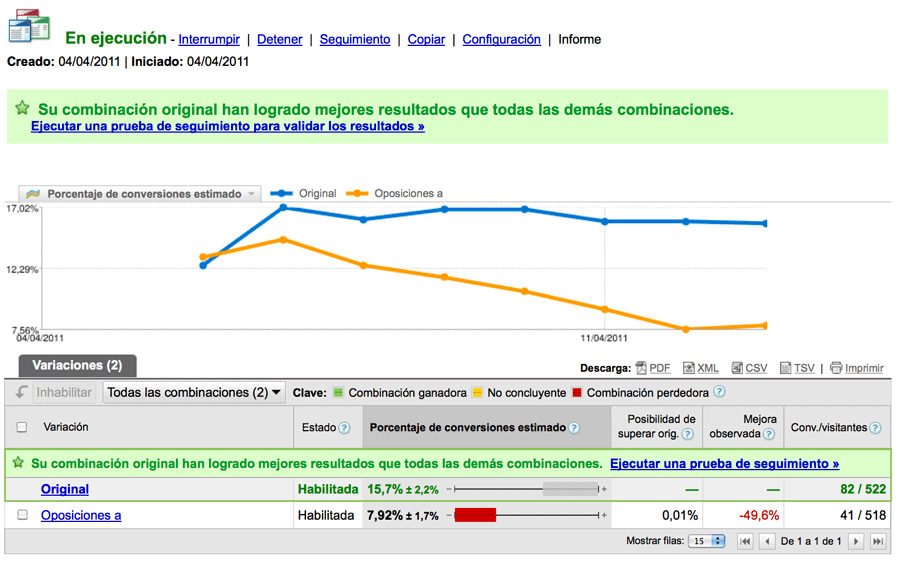Open help icon next to Estado column

coord(345,428)
